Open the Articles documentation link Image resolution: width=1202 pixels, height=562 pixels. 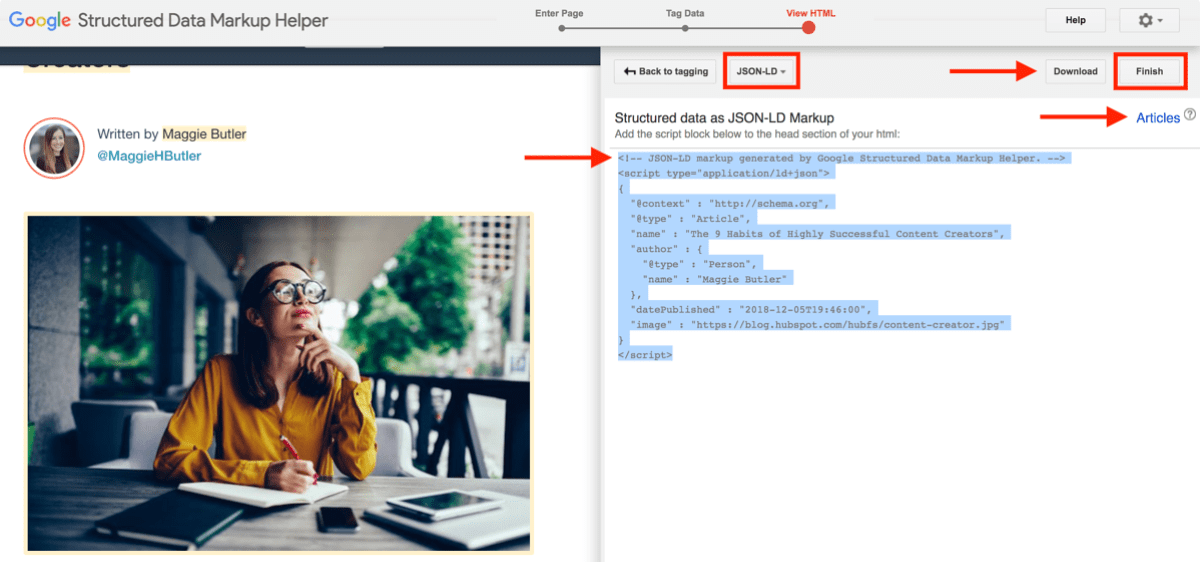click(1158, 117)
